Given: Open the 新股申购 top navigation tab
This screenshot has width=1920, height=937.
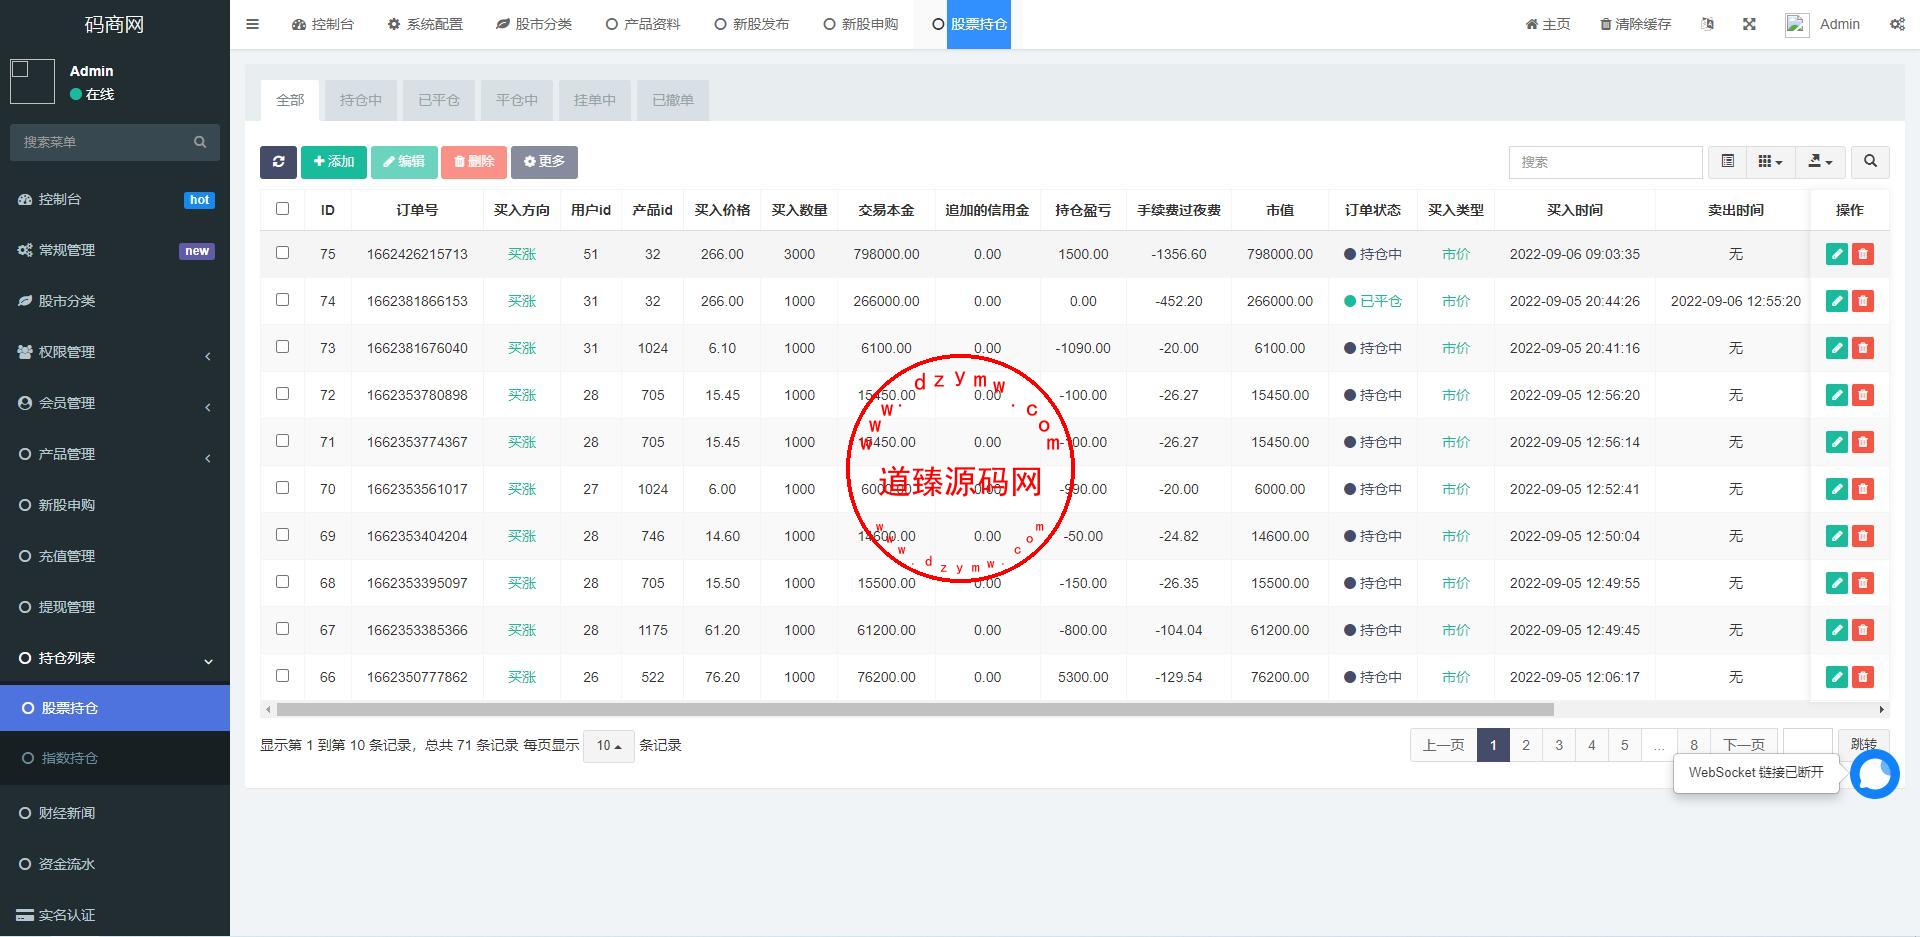Looking at the screenshot, I should point(860,24).
